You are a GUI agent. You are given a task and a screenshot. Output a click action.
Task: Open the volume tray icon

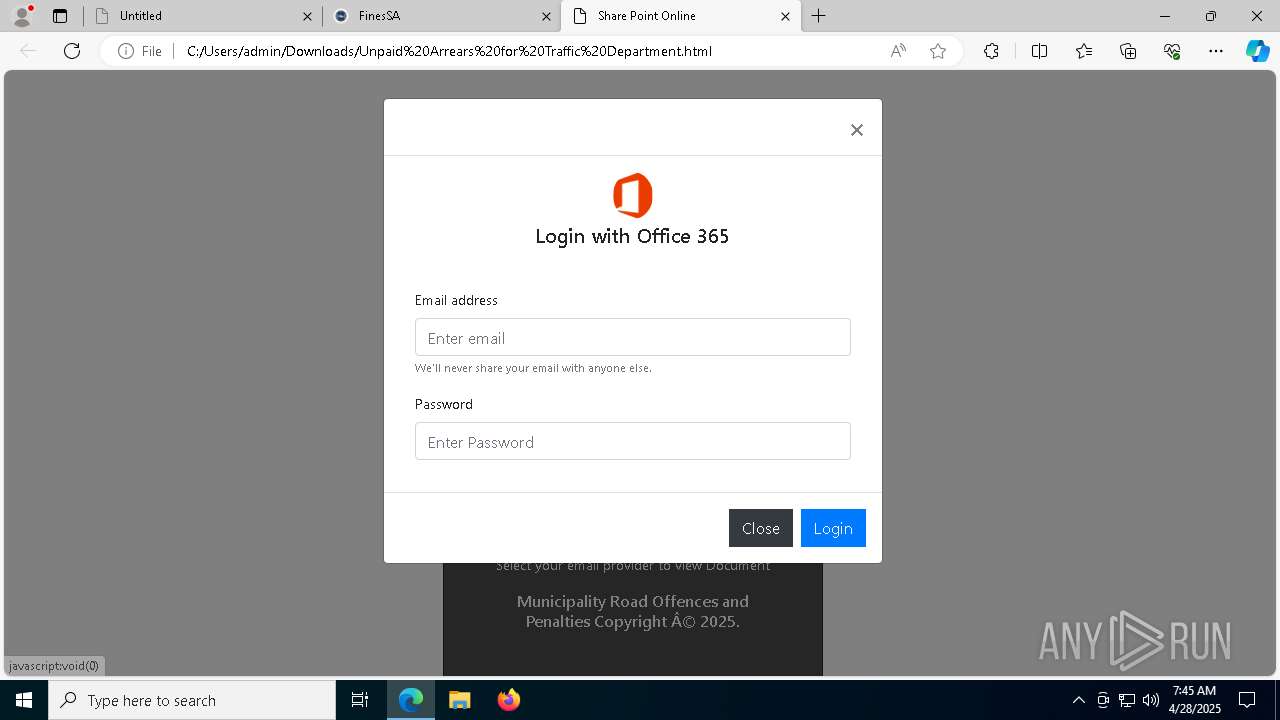(1150, 700)
